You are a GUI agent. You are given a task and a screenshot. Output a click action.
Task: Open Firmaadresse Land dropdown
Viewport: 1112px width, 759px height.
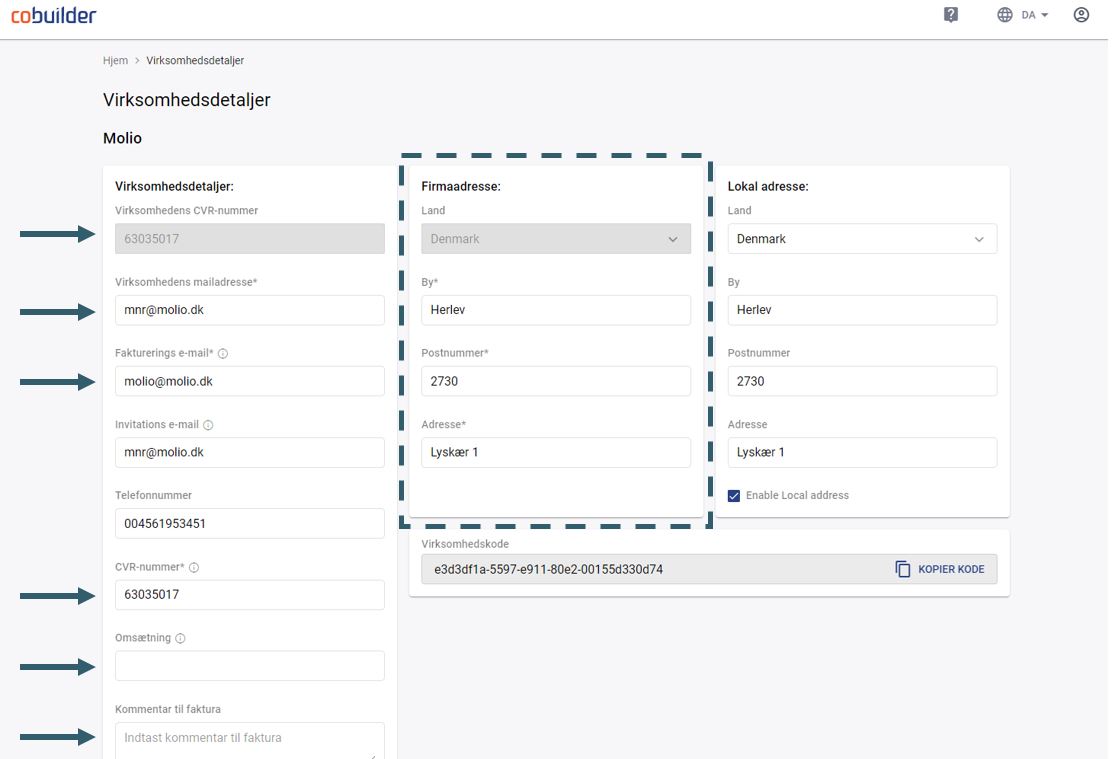click(x=556, y=239)
